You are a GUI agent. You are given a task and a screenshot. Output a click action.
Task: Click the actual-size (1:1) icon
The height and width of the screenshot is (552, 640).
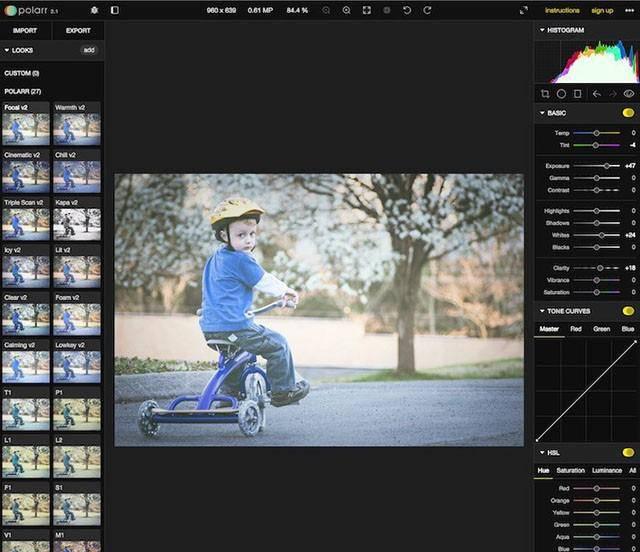click(x=387, y=10)
